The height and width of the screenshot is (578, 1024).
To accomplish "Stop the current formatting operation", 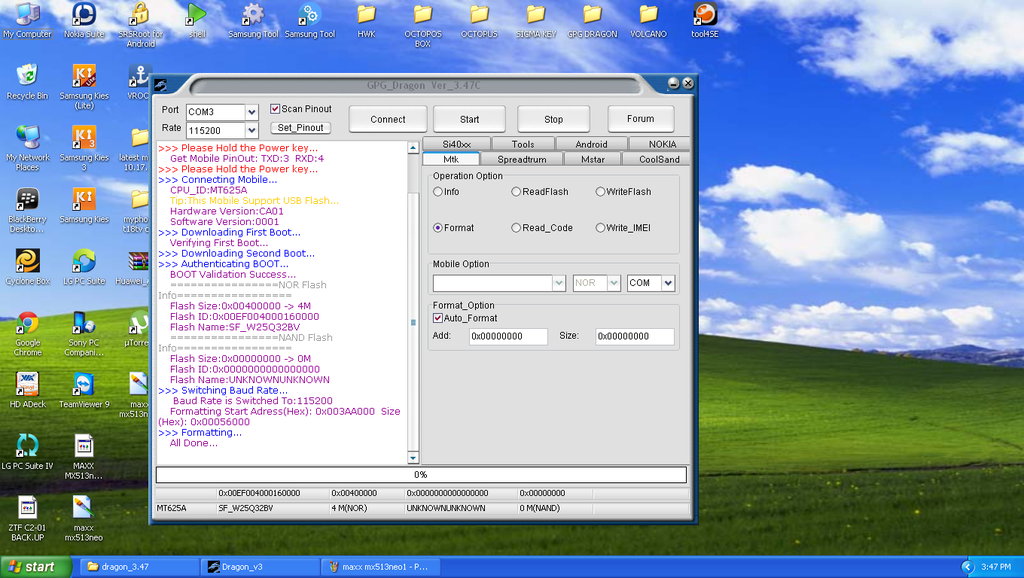I will pos(553,118).
